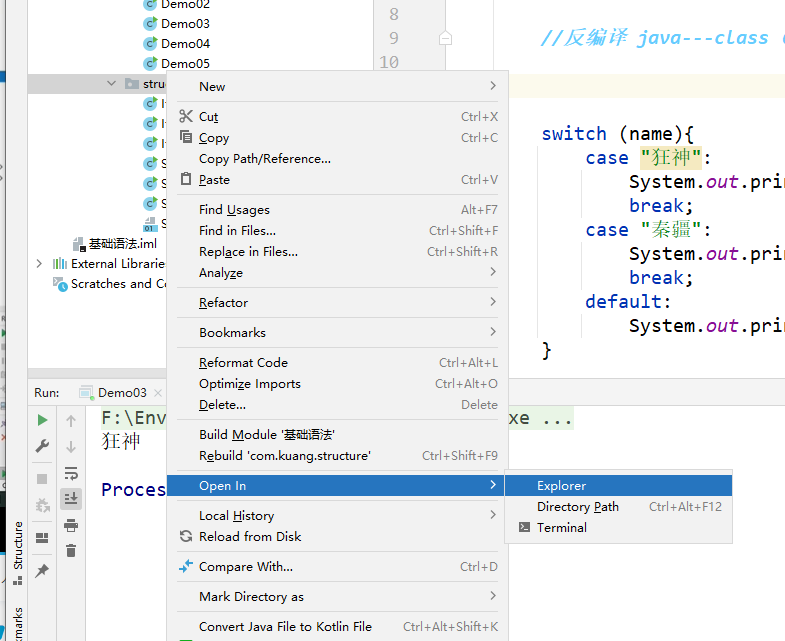Viewport: 785px width, 641px height.
Task: Close the Demo03 run tab
Action: click(158, 393)
